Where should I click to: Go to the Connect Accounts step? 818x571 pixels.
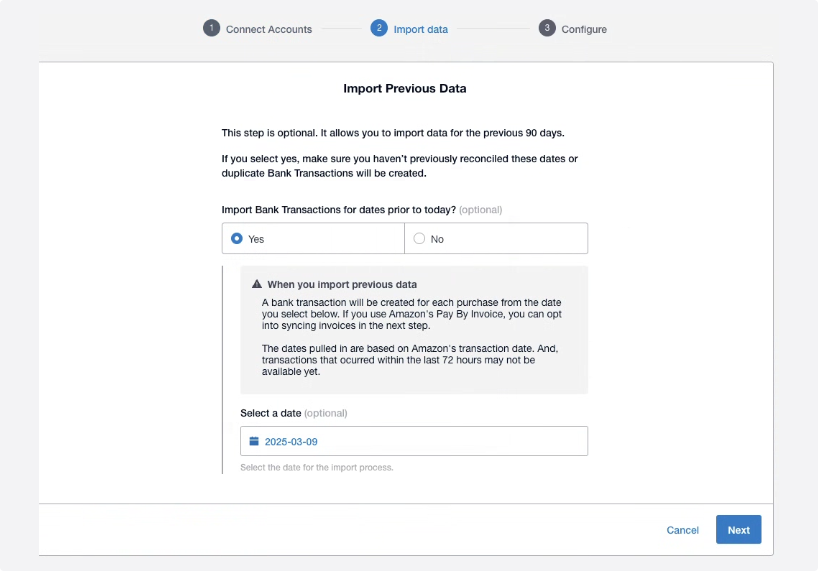pos(268,29)
